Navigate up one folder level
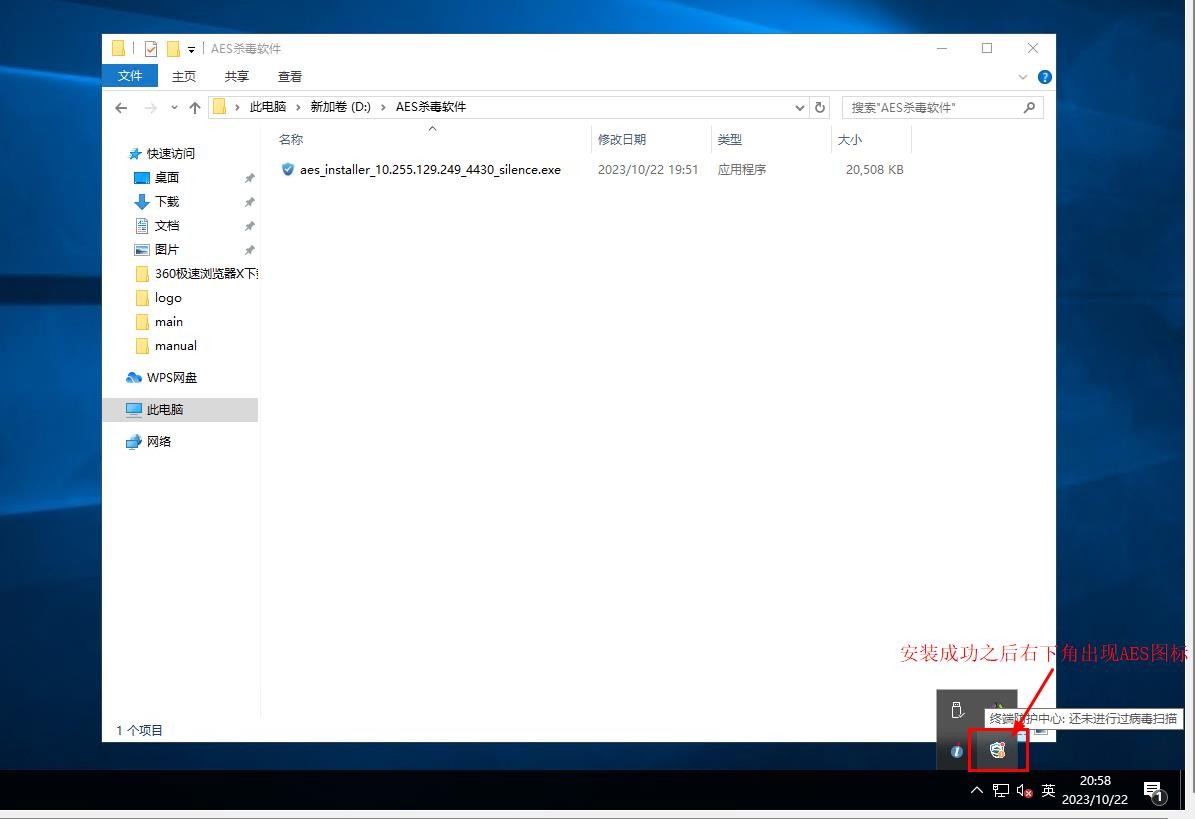Image resolution: width=1195 pixels, height=819 pixels. point(195,107)
